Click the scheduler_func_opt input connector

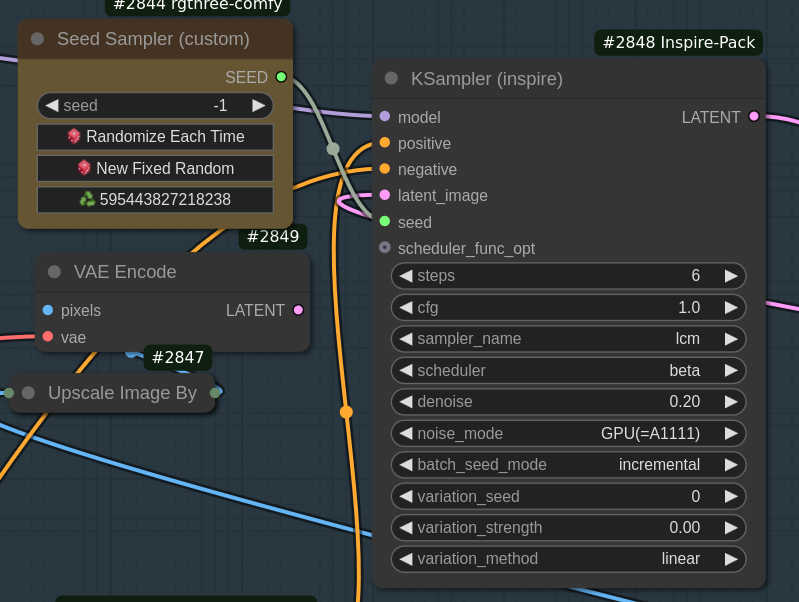coord(385,247)
